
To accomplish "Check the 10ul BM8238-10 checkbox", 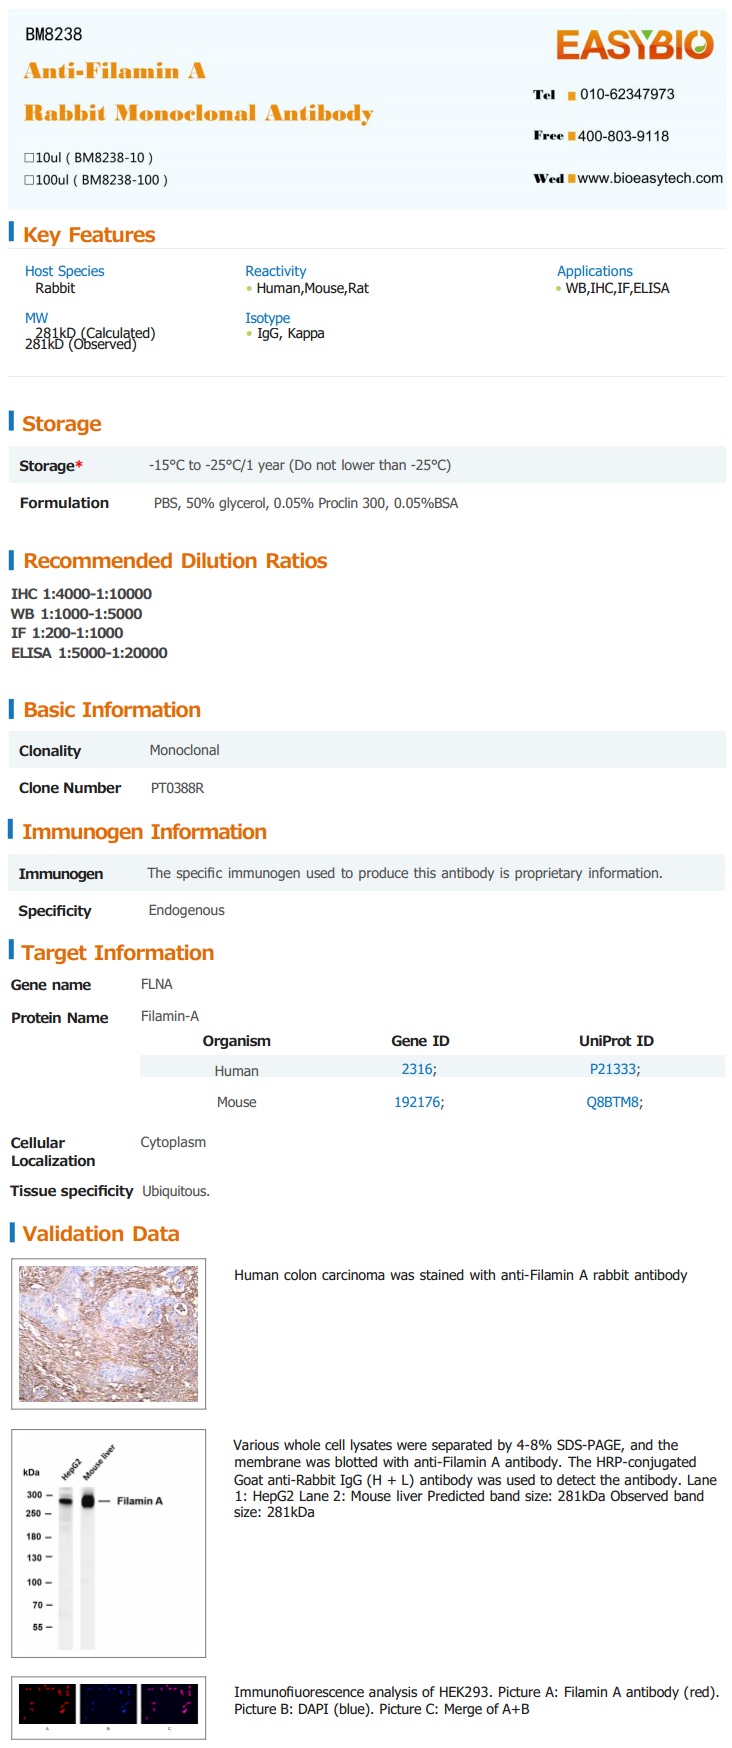I will point(29,158).
